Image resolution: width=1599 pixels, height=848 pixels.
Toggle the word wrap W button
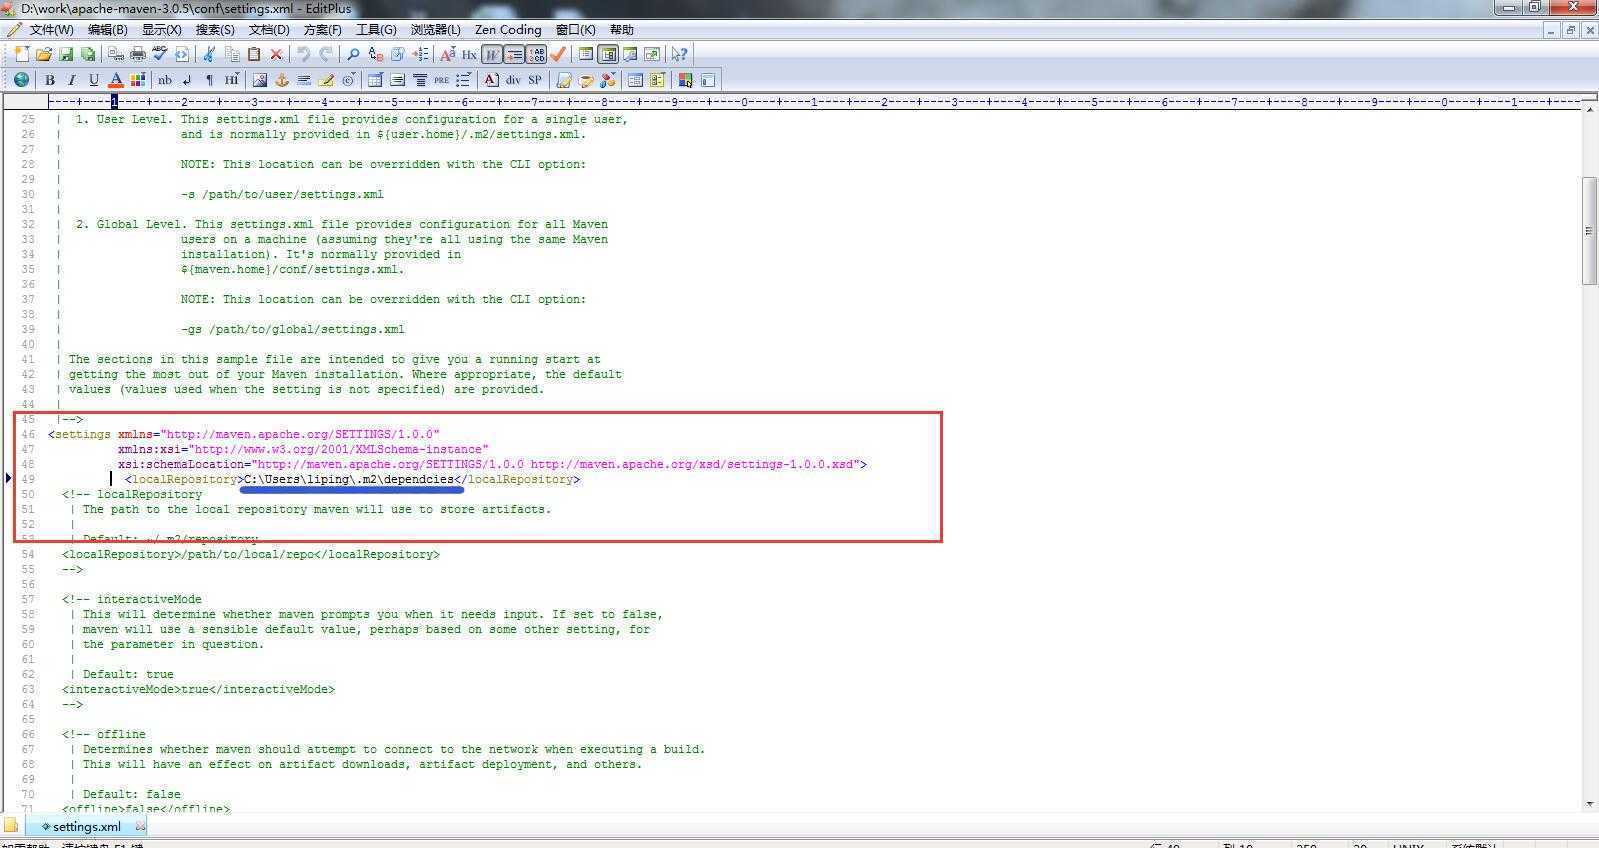(x=492, y=54)
